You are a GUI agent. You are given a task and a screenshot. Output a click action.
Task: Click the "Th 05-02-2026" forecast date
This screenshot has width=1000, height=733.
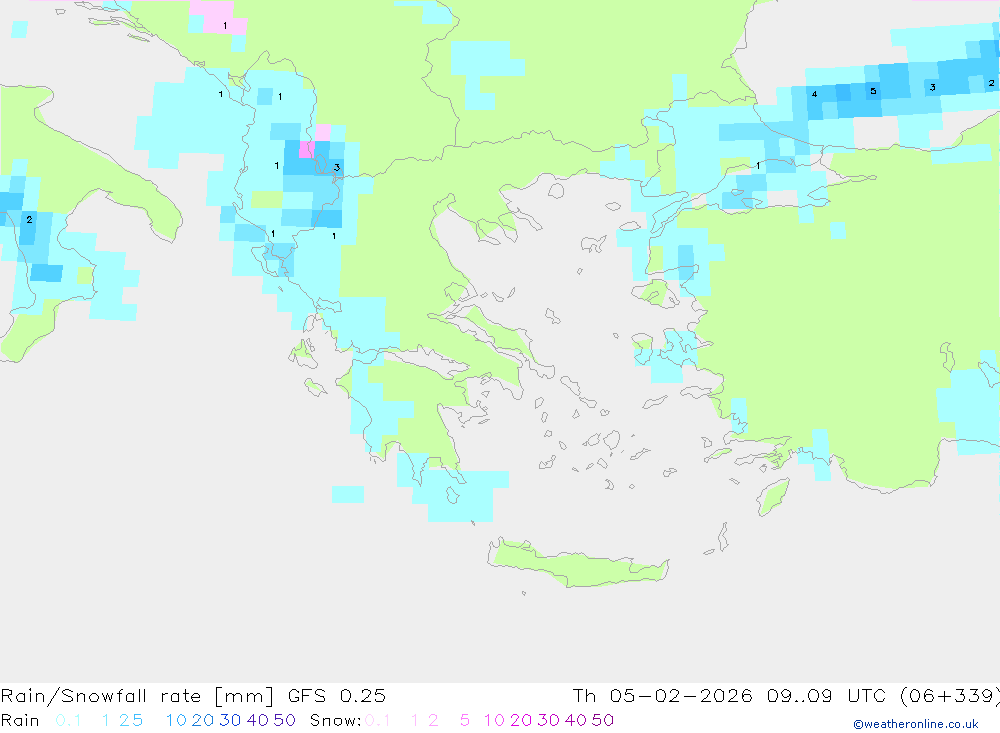tap(663, 696)
